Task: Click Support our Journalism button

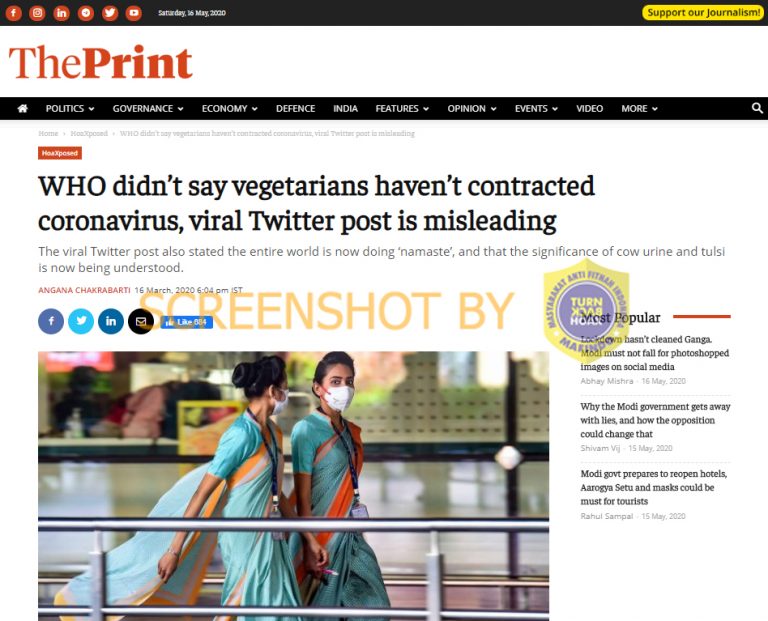Action: click(703, 12)
